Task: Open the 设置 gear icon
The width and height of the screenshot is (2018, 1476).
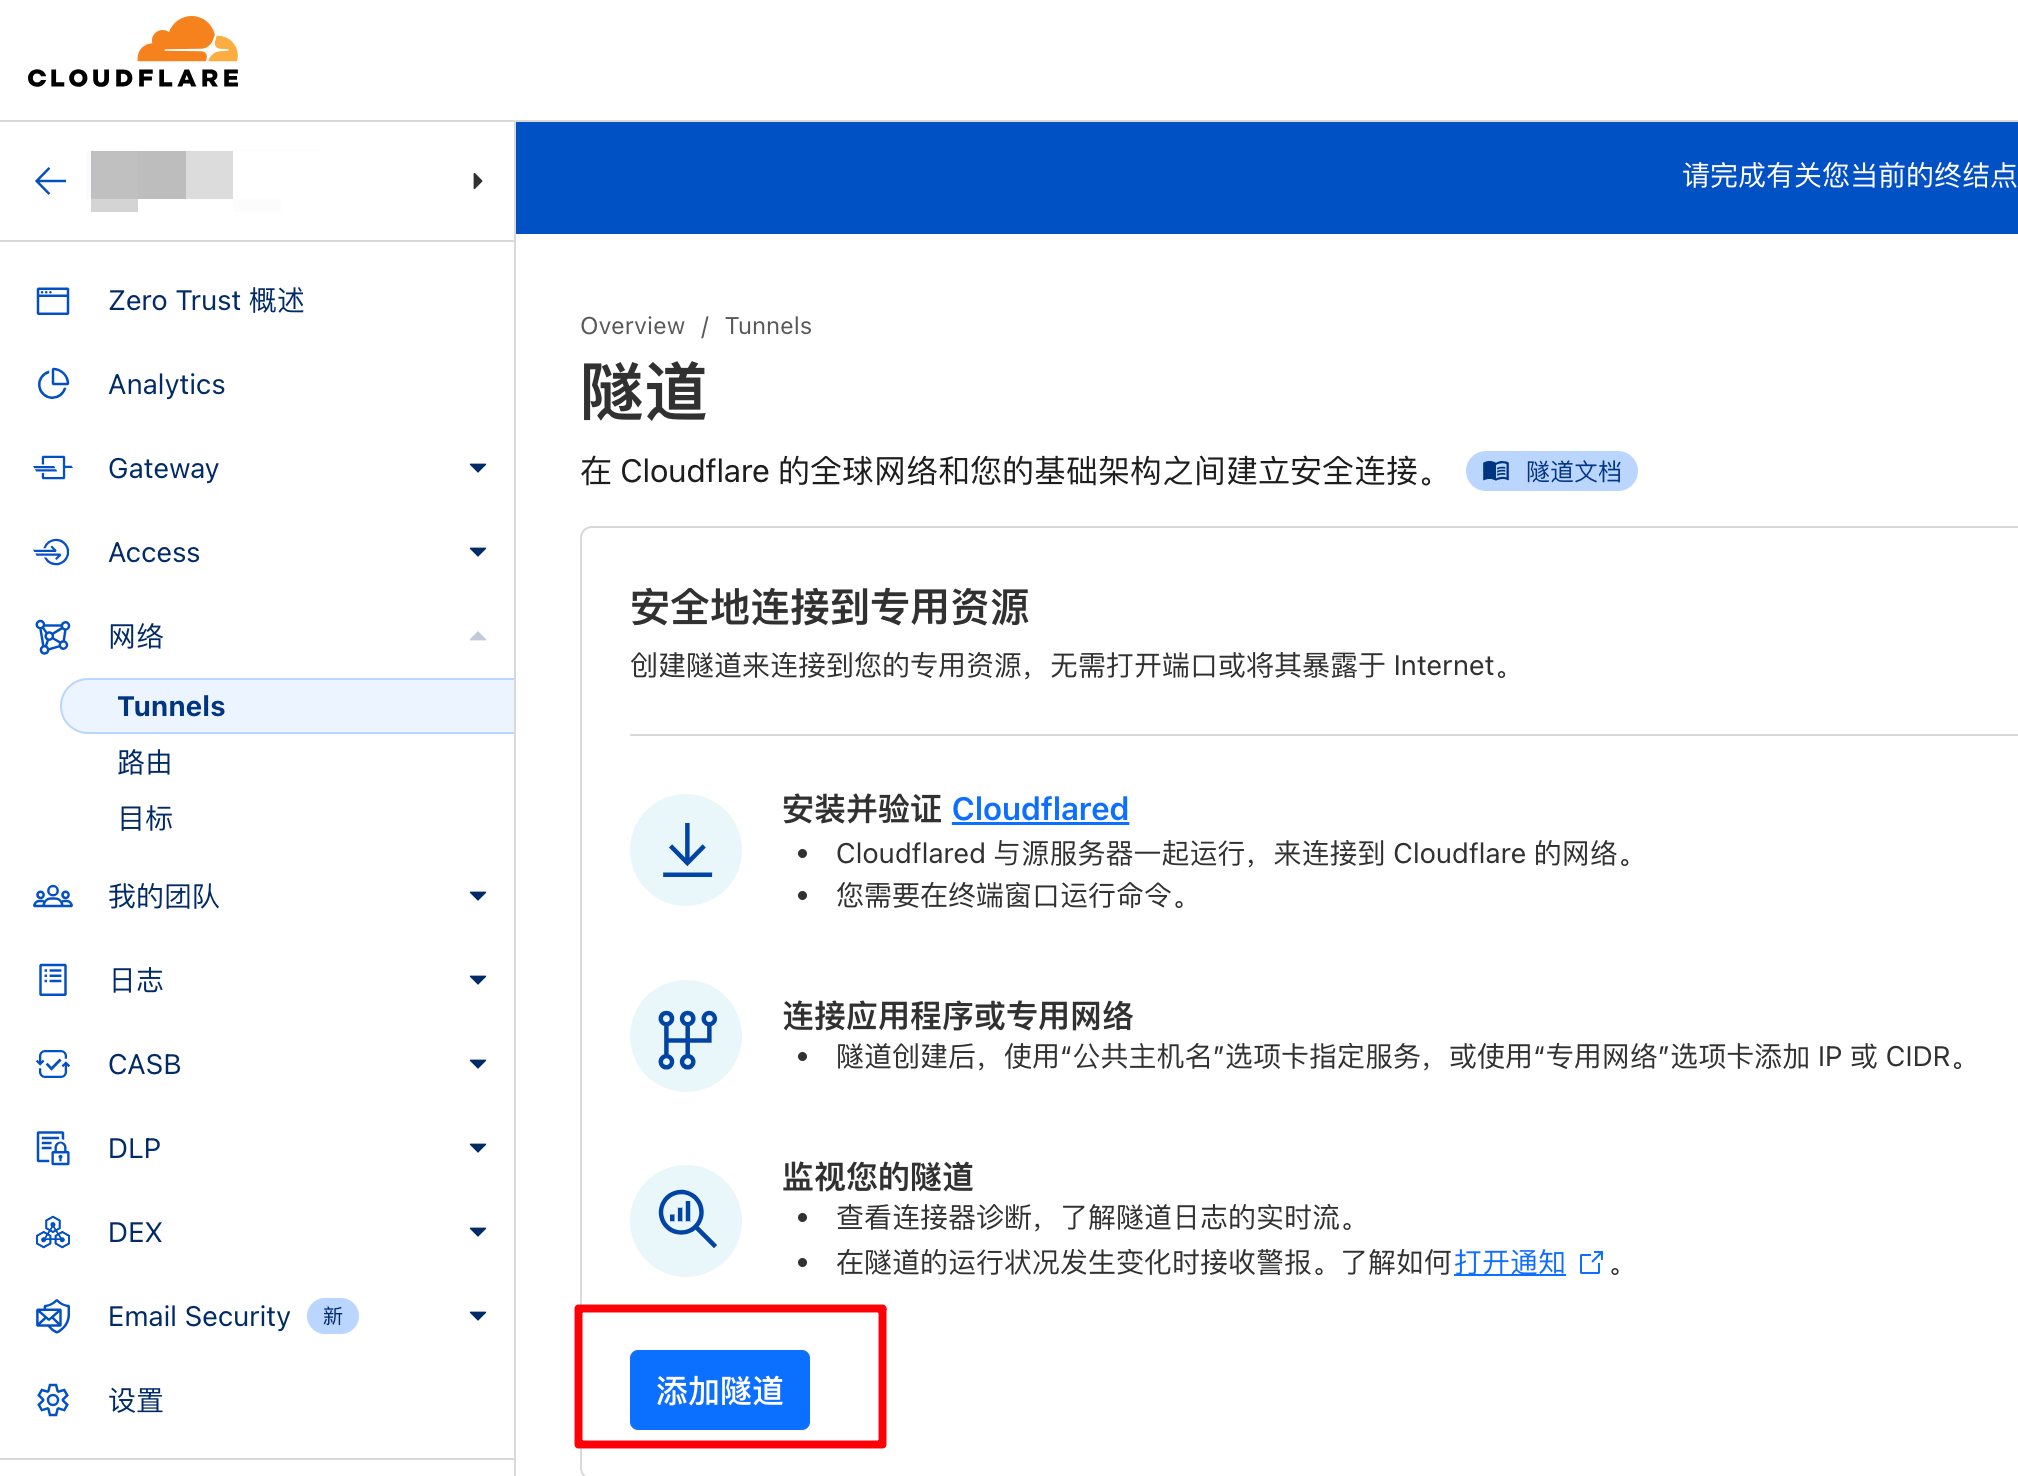Action: (53, 1400)
